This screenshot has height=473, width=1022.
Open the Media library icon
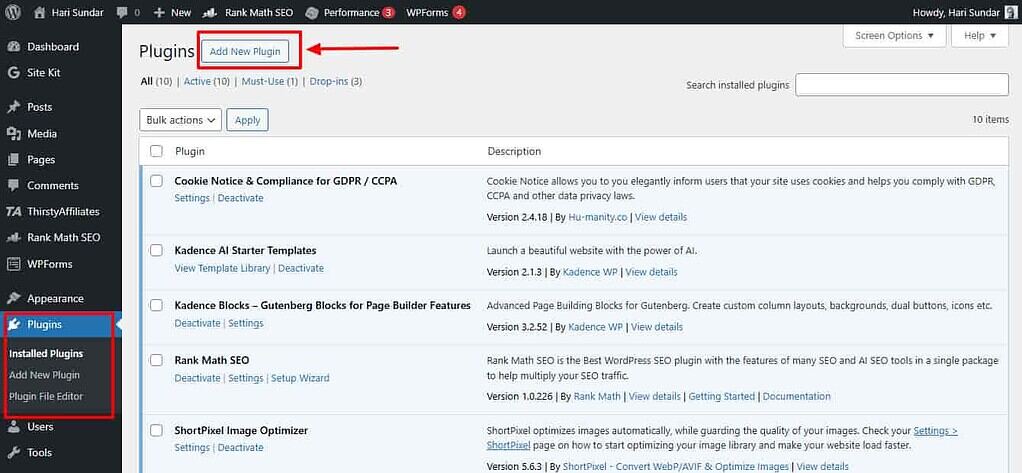[14, 134]
